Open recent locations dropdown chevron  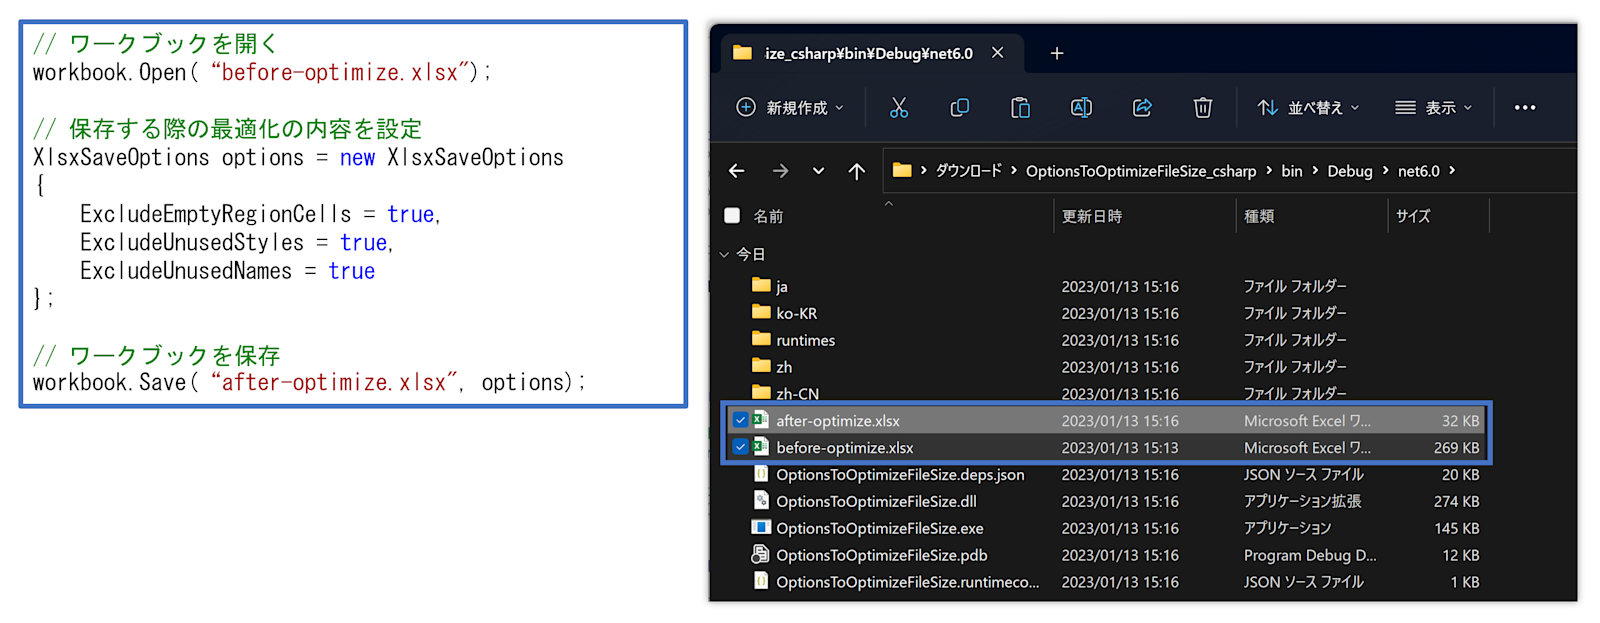pyautogui.click(x=818, y=171)
